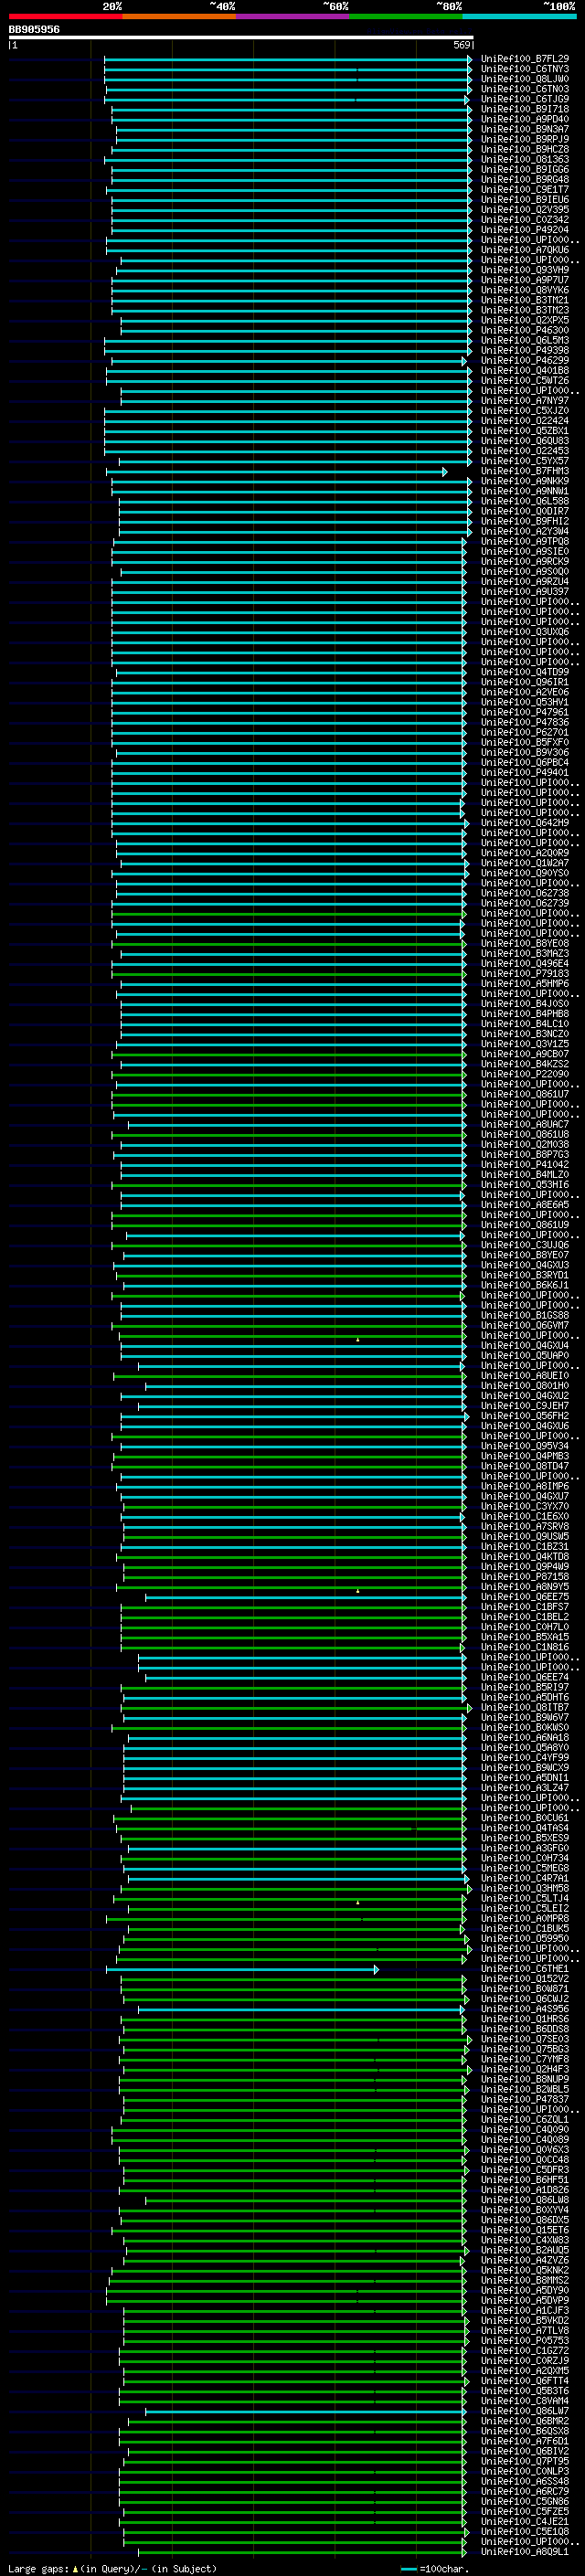
Task: Select hit label UniRef100_A8E6A5
Action: [525, 1205]
